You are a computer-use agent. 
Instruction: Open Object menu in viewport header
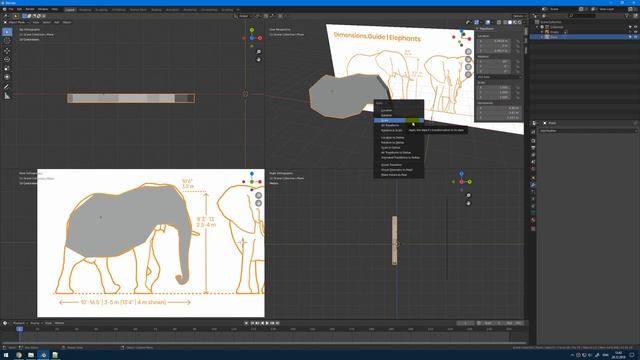pos(67,22)
